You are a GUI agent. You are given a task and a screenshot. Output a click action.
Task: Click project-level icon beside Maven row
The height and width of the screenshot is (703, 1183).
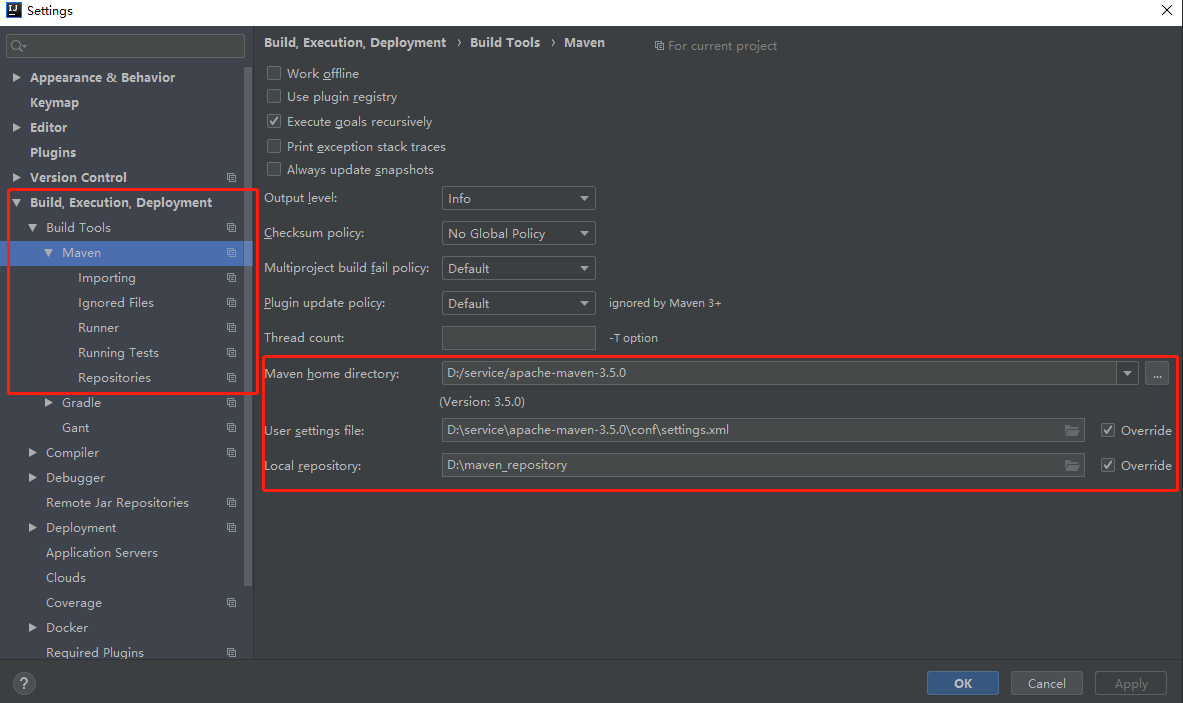pos(232,253)
